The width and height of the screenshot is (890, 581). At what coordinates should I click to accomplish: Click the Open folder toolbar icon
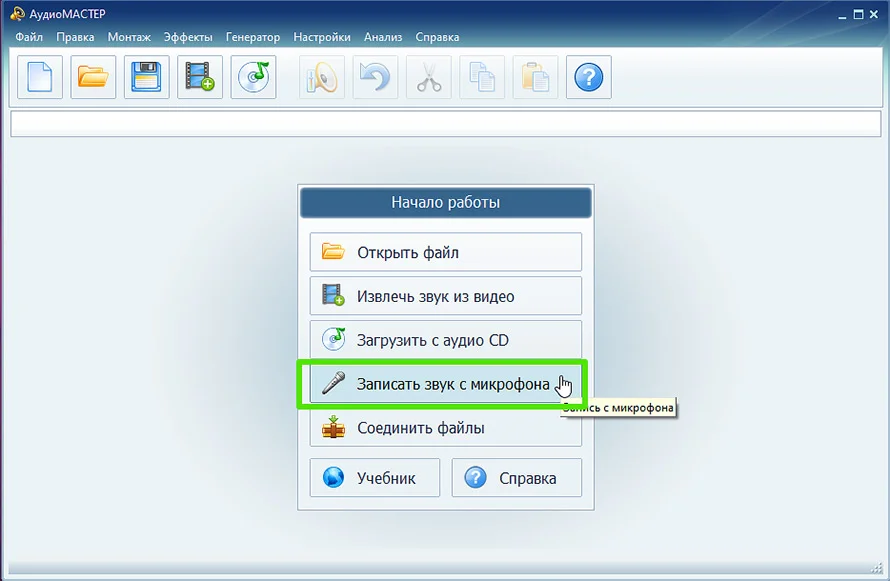[93, 77]
